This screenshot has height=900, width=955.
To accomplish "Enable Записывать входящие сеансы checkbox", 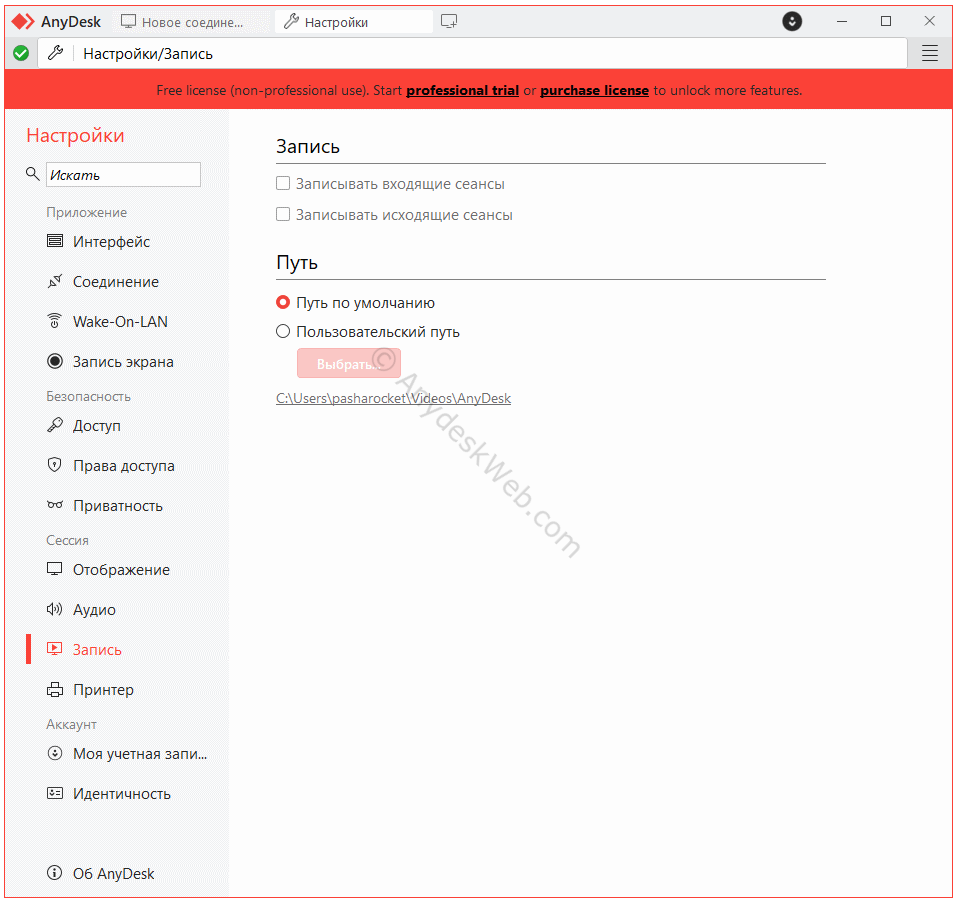I will pyautogui.click(x=283, y=183).
